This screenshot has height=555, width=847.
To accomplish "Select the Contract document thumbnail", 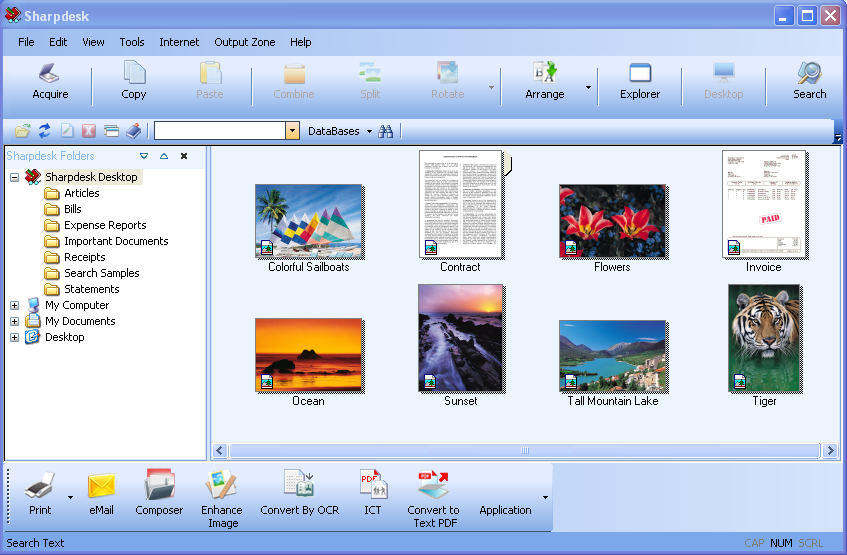I will pyautogui.click(x=461, y=204).
